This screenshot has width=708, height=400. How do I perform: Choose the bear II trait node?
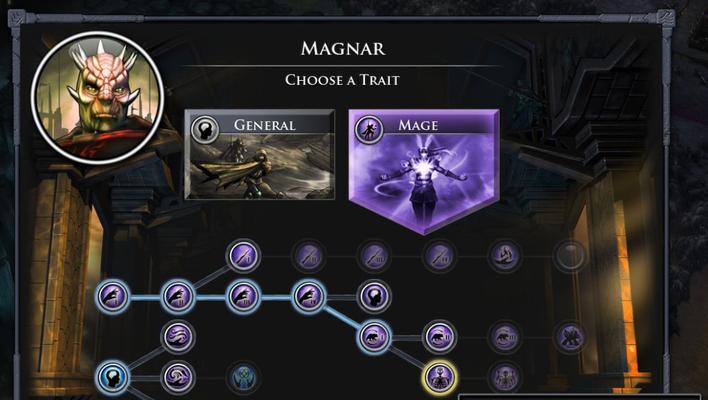(439, 337)
